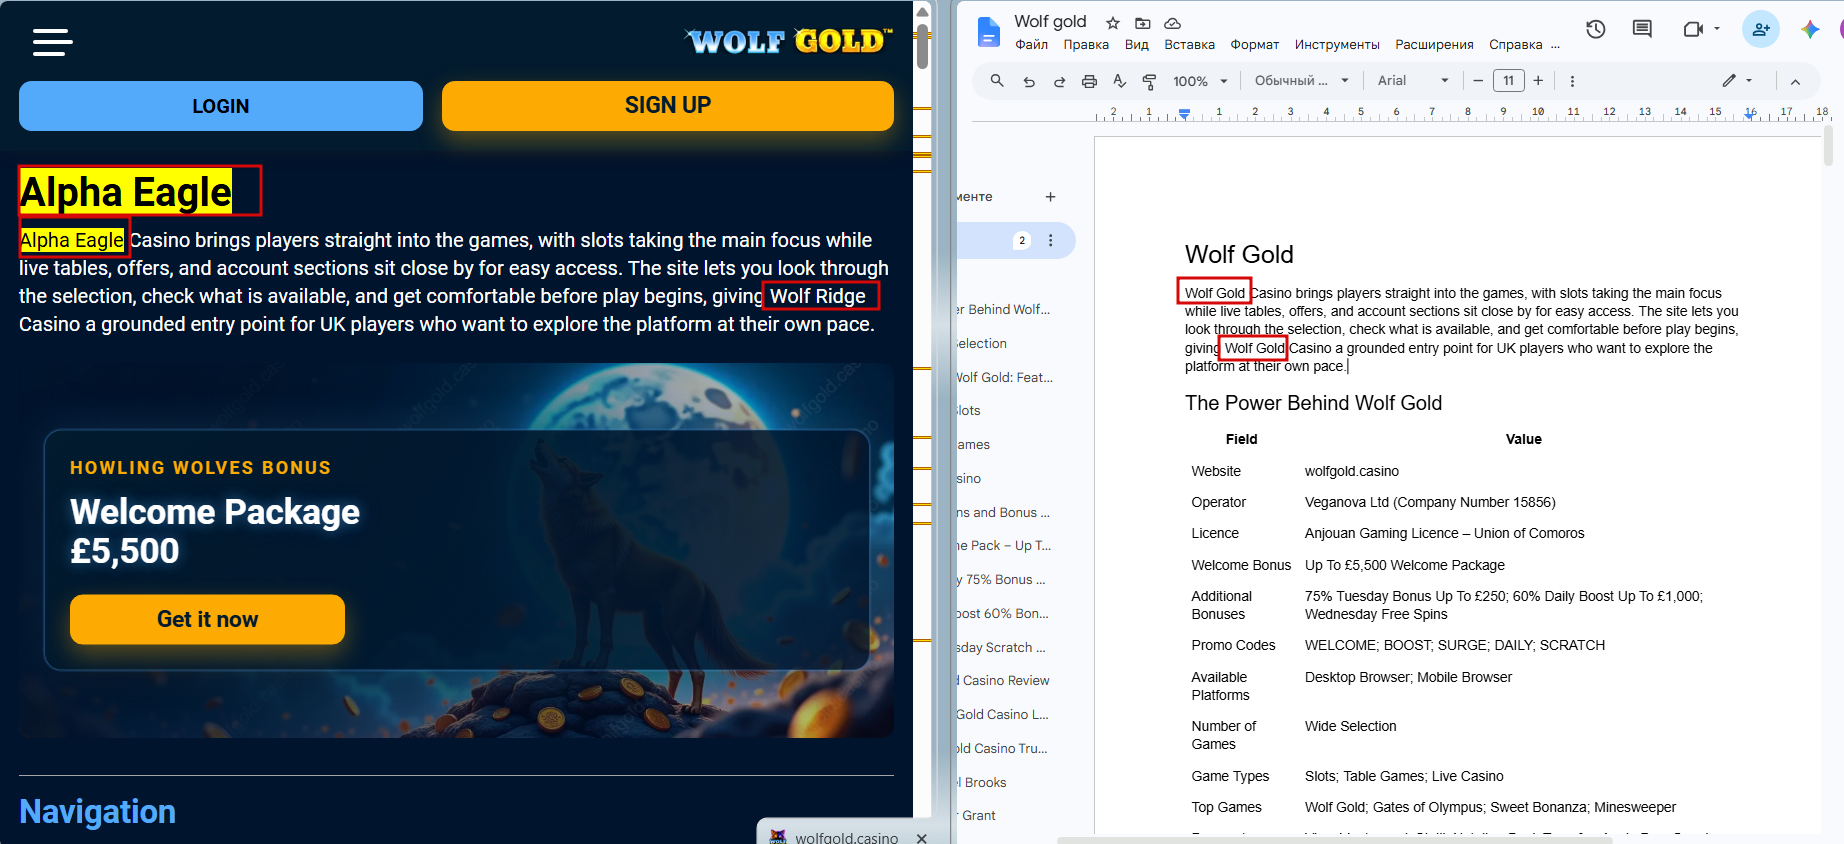Jump to 'Grant' outline entry

(977, 816)
